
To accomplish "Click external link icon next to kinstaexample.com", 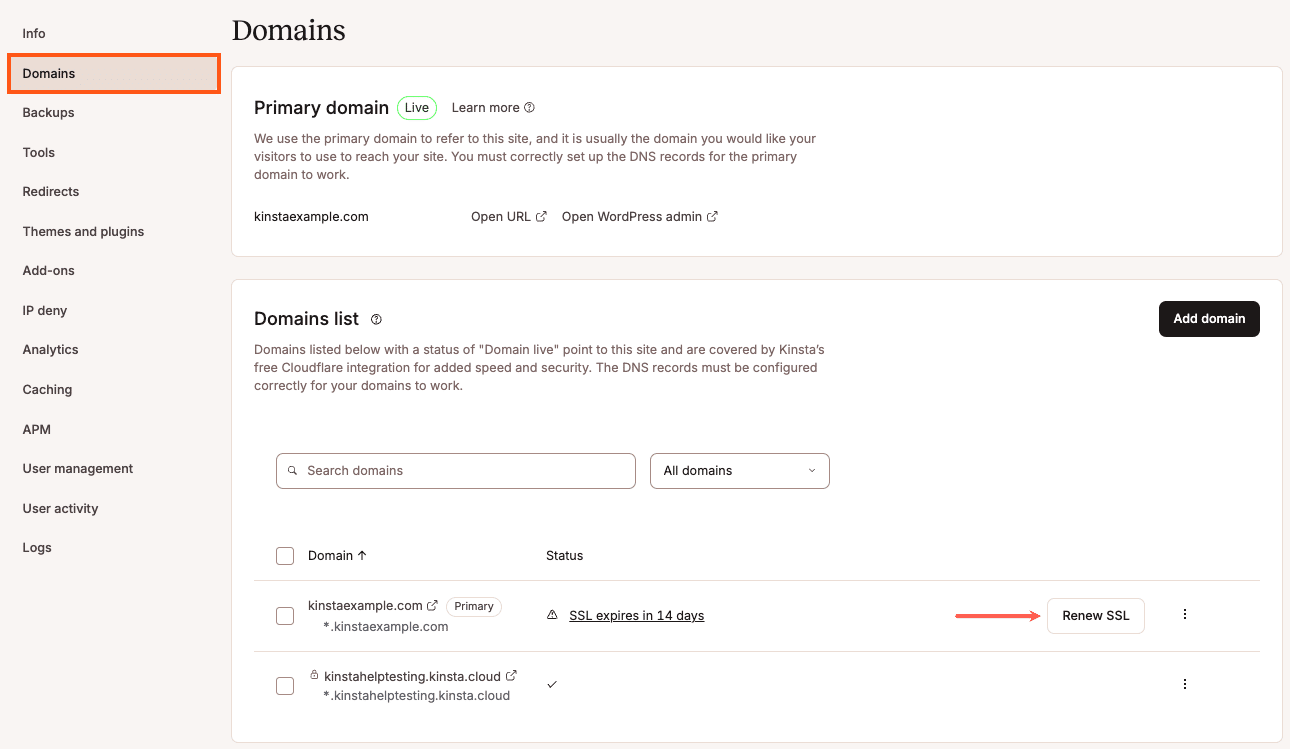I will tap(434, 604).
